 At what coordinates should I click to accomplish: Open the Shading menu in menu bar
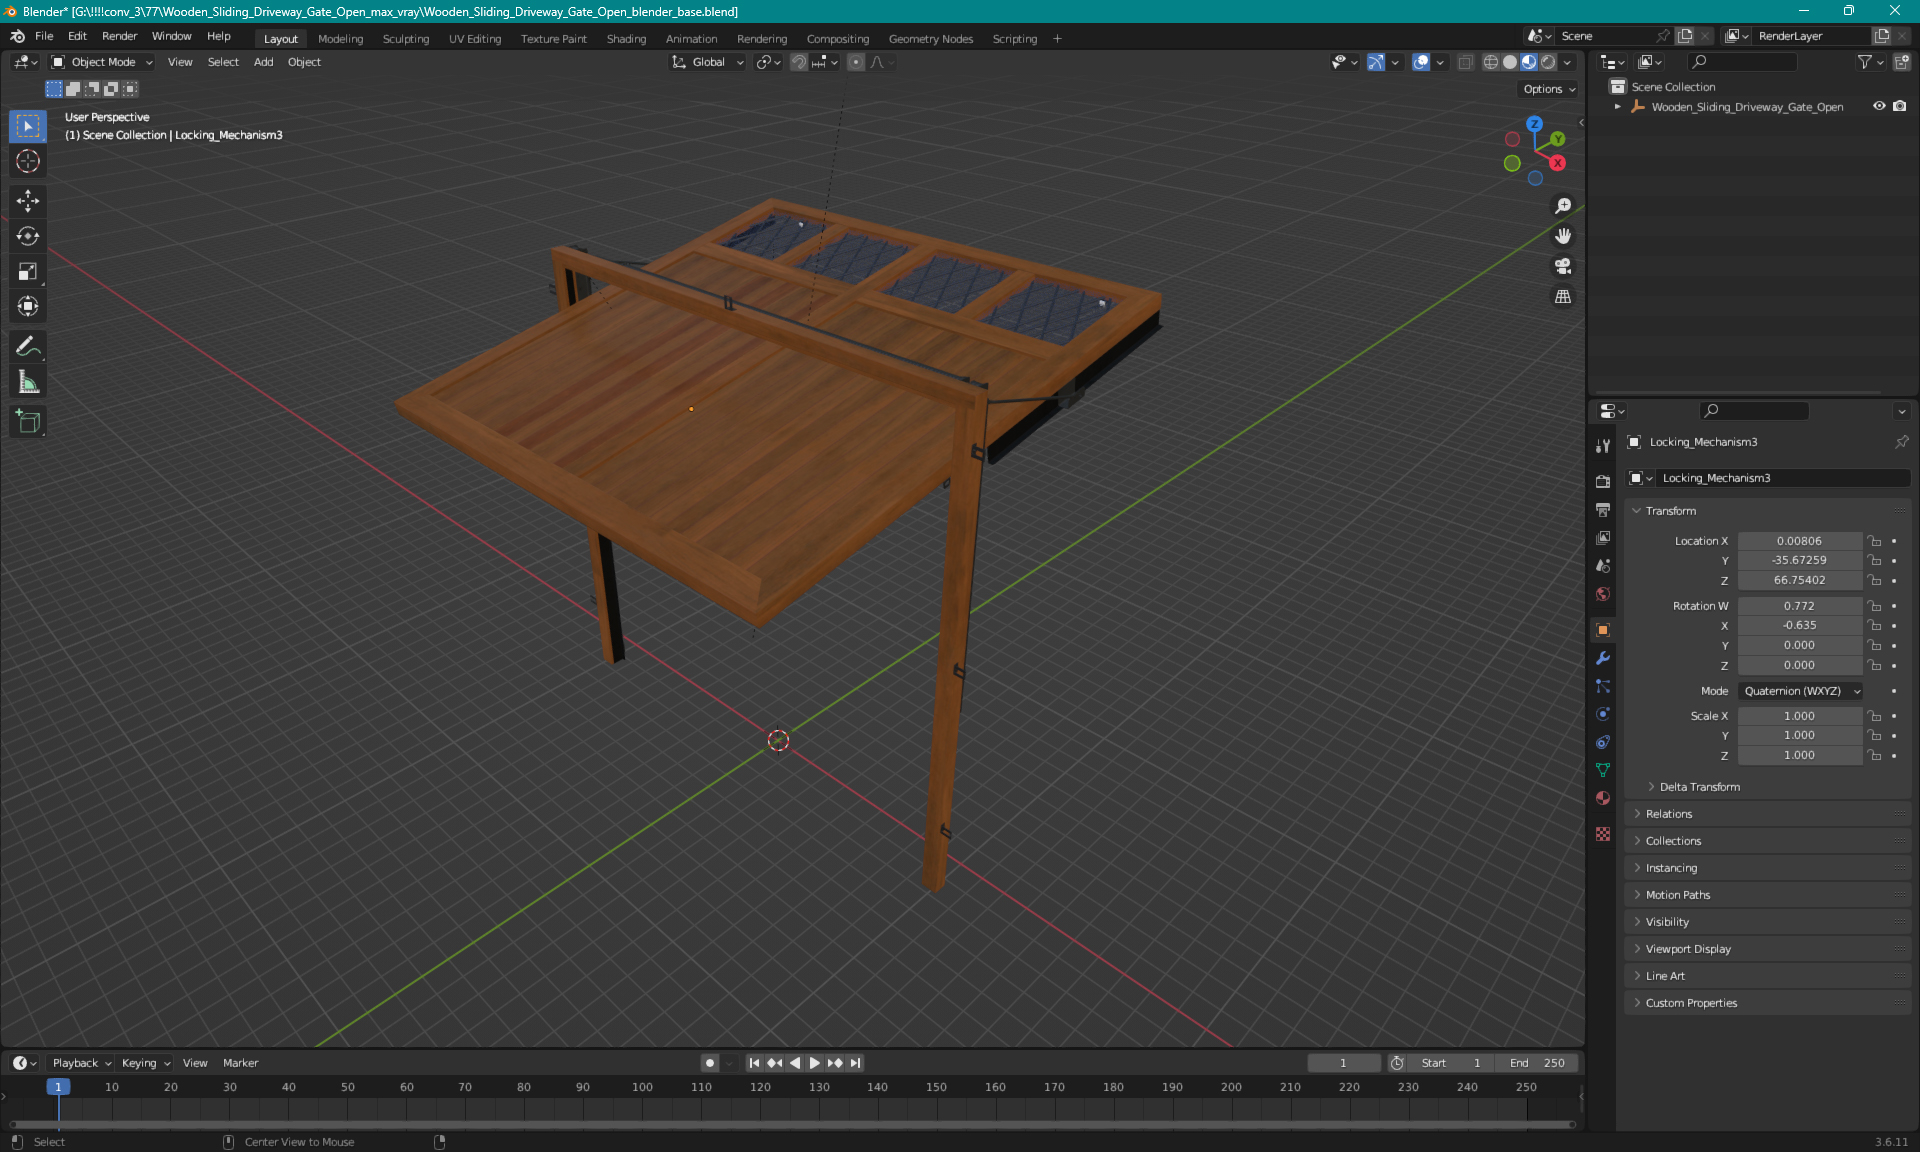coord(625,37)
